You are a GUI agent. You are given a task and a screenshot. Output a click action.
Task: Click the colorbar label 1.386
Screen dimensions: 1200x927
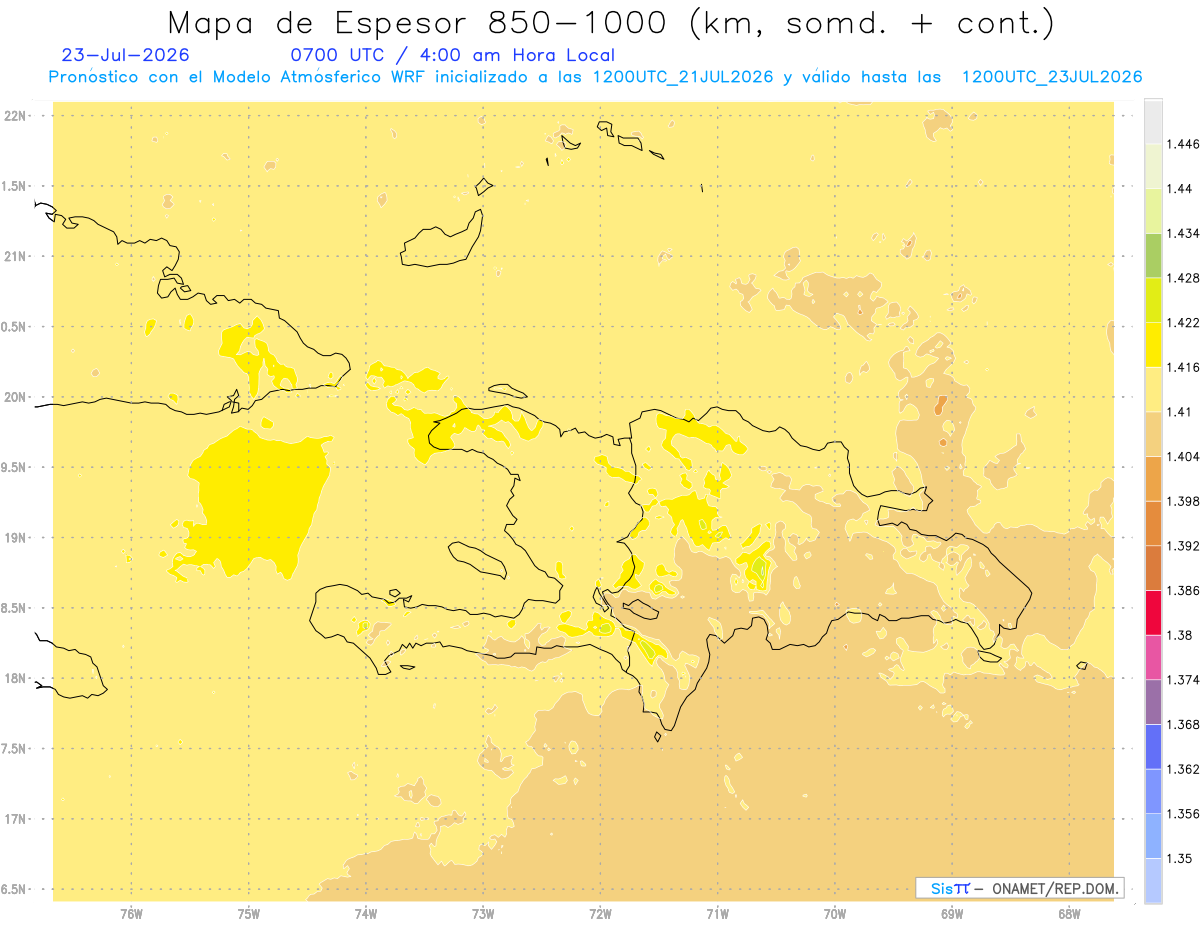tap(1183, 591)
